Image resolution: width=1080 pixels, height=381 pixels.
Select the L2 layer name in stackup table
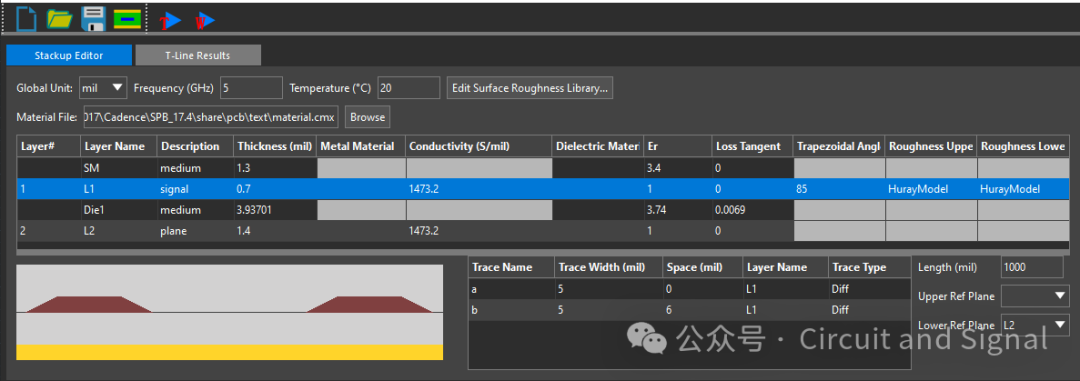pyautogui.click(x=118, y=231)
